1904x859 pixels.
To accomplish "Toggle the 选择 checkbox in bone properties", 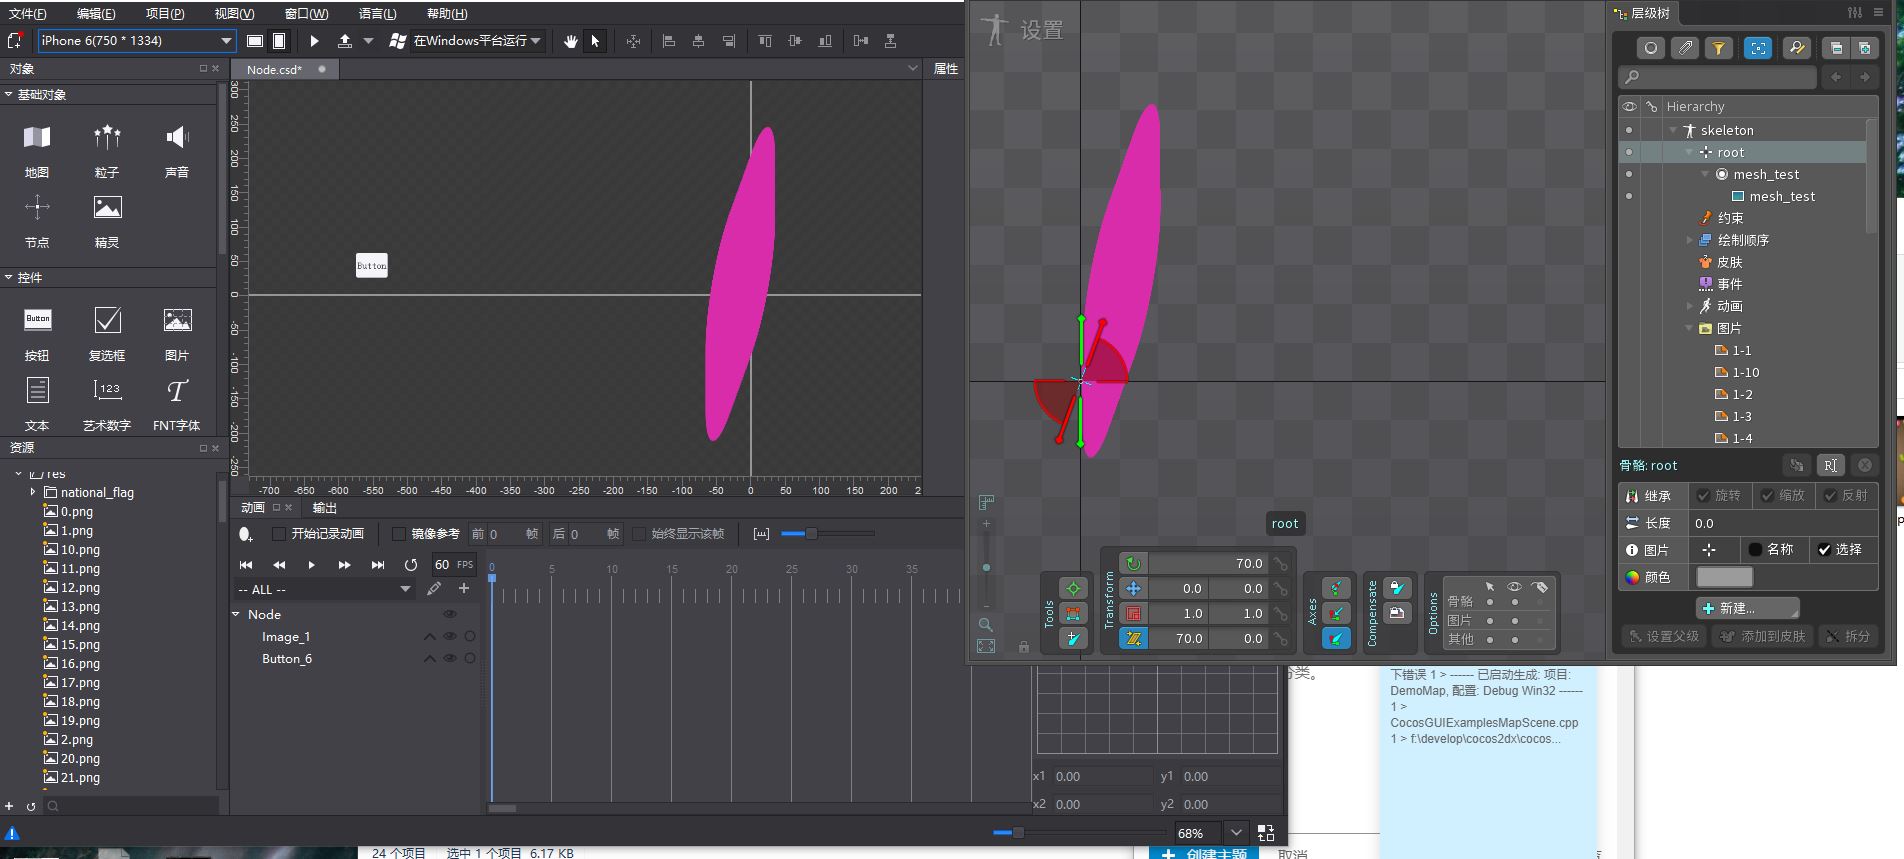I will click(1825, 550).
